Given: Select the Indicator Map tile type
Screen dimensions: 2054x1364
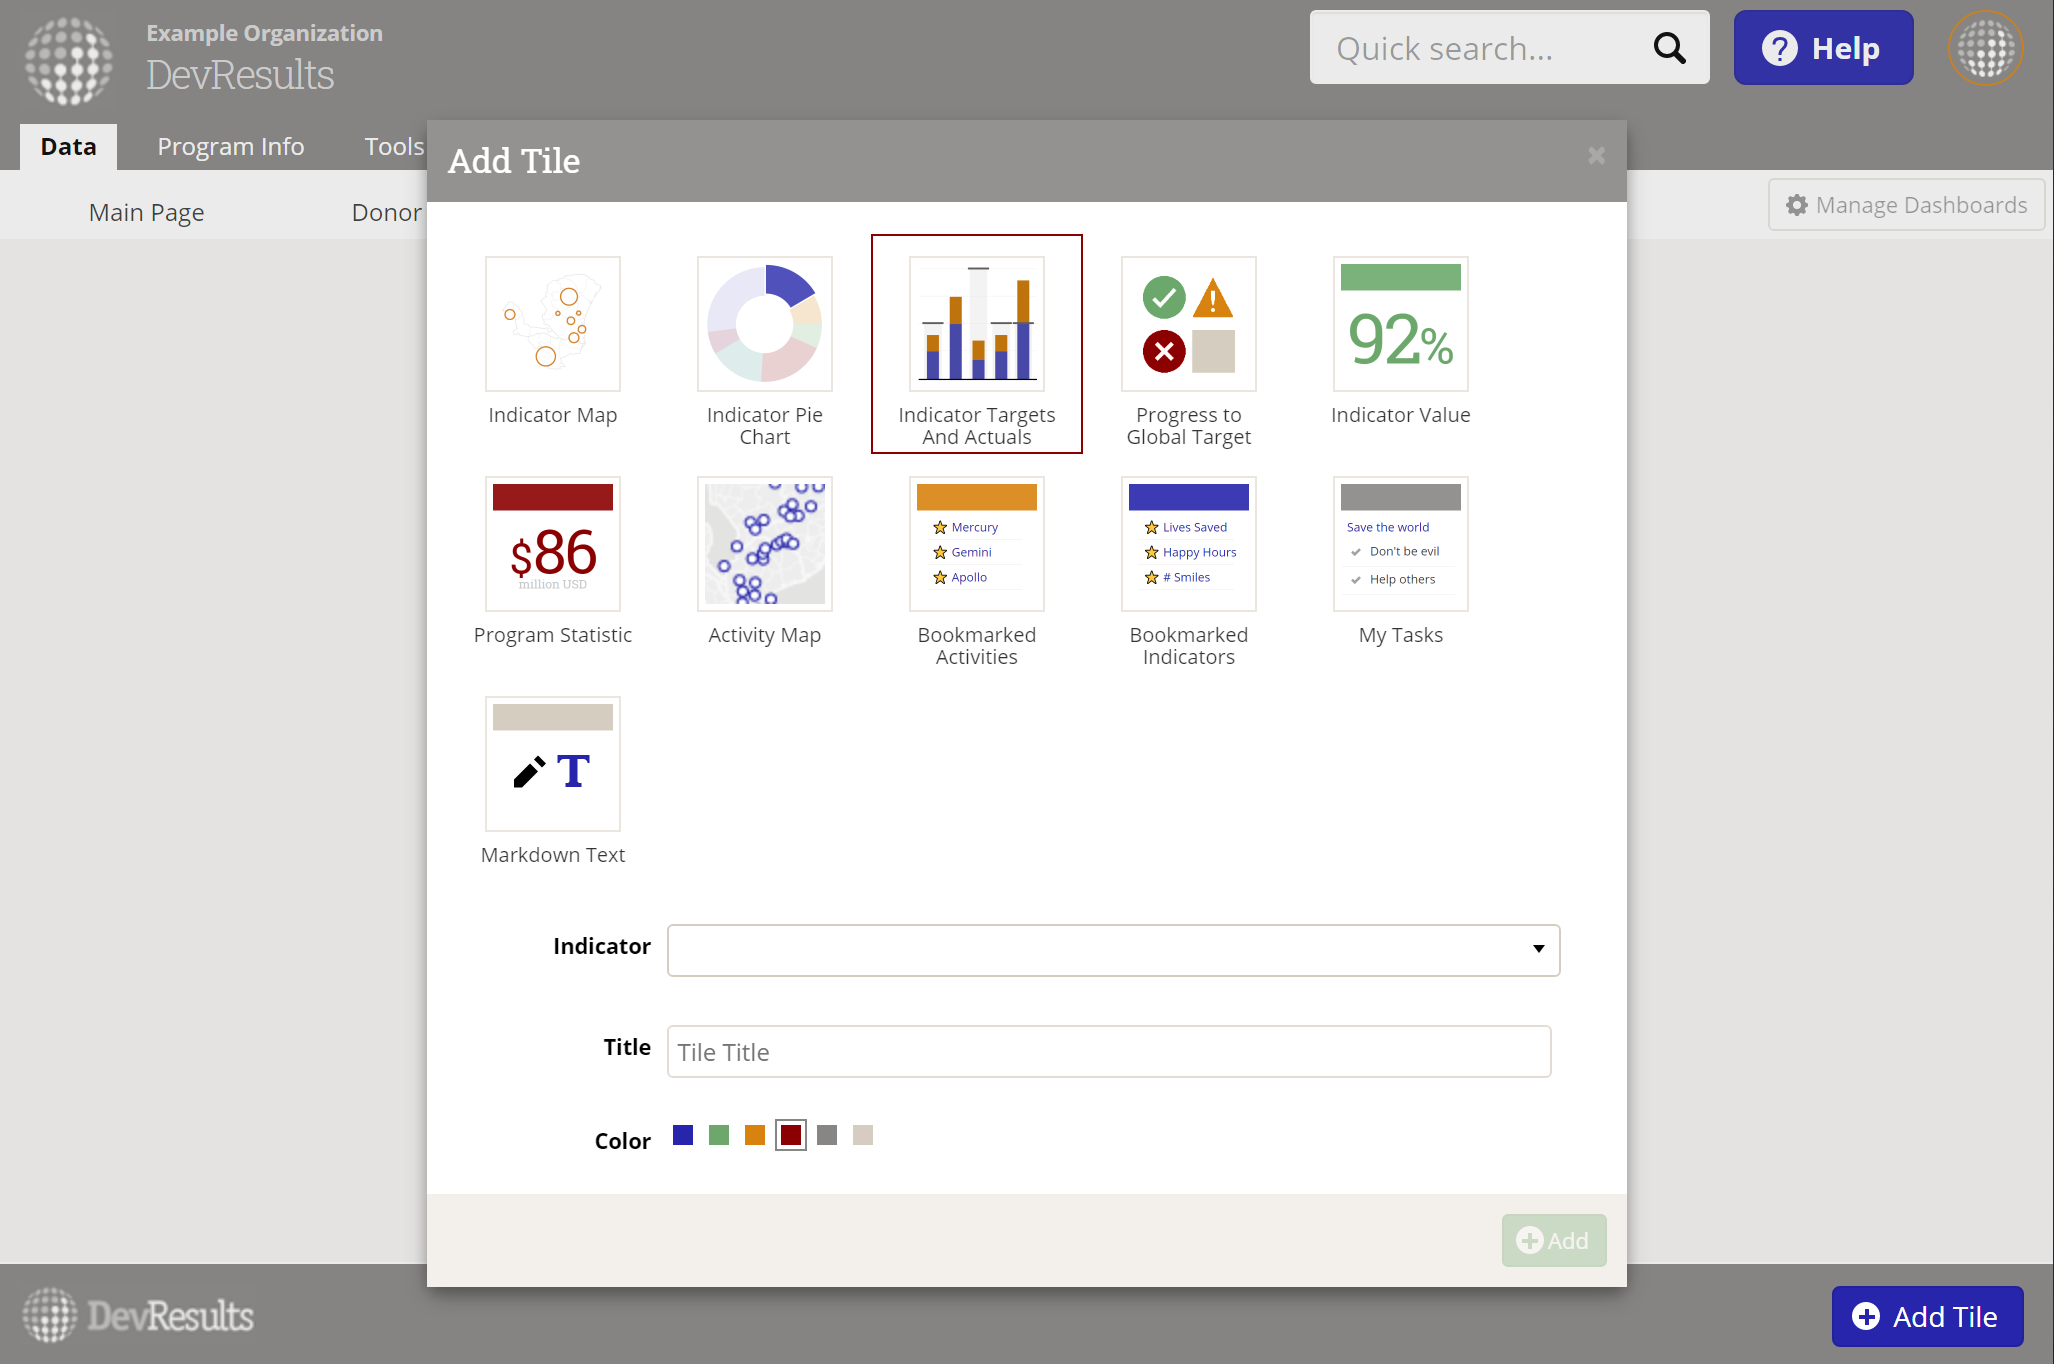Looking at the screenshot, I should (x=552, y=324).
